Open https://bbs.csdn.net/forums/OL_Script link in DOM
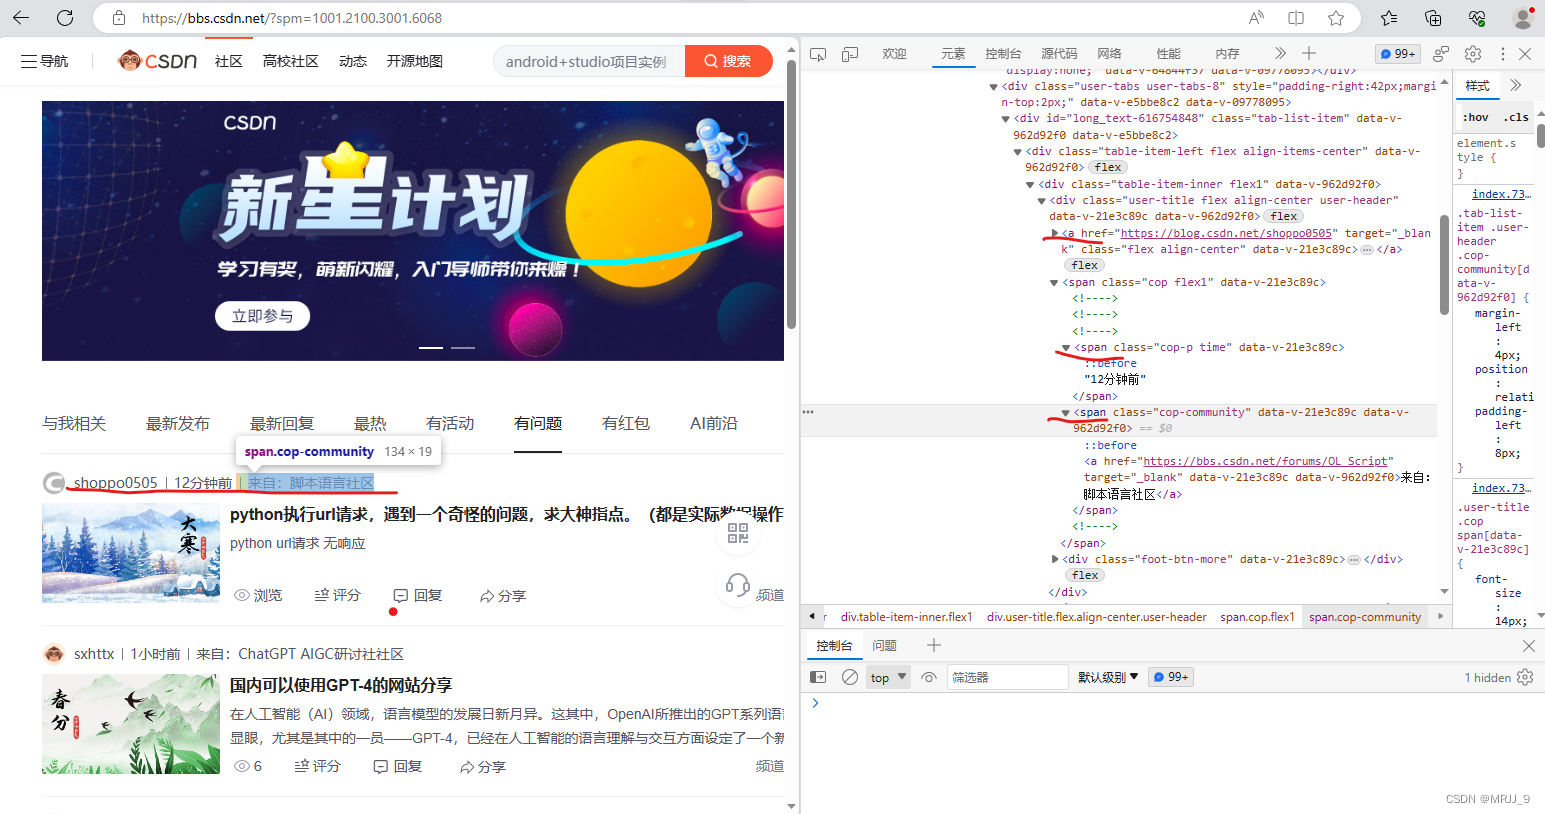Screen dimensions: 1545x814 [1265, 462]
